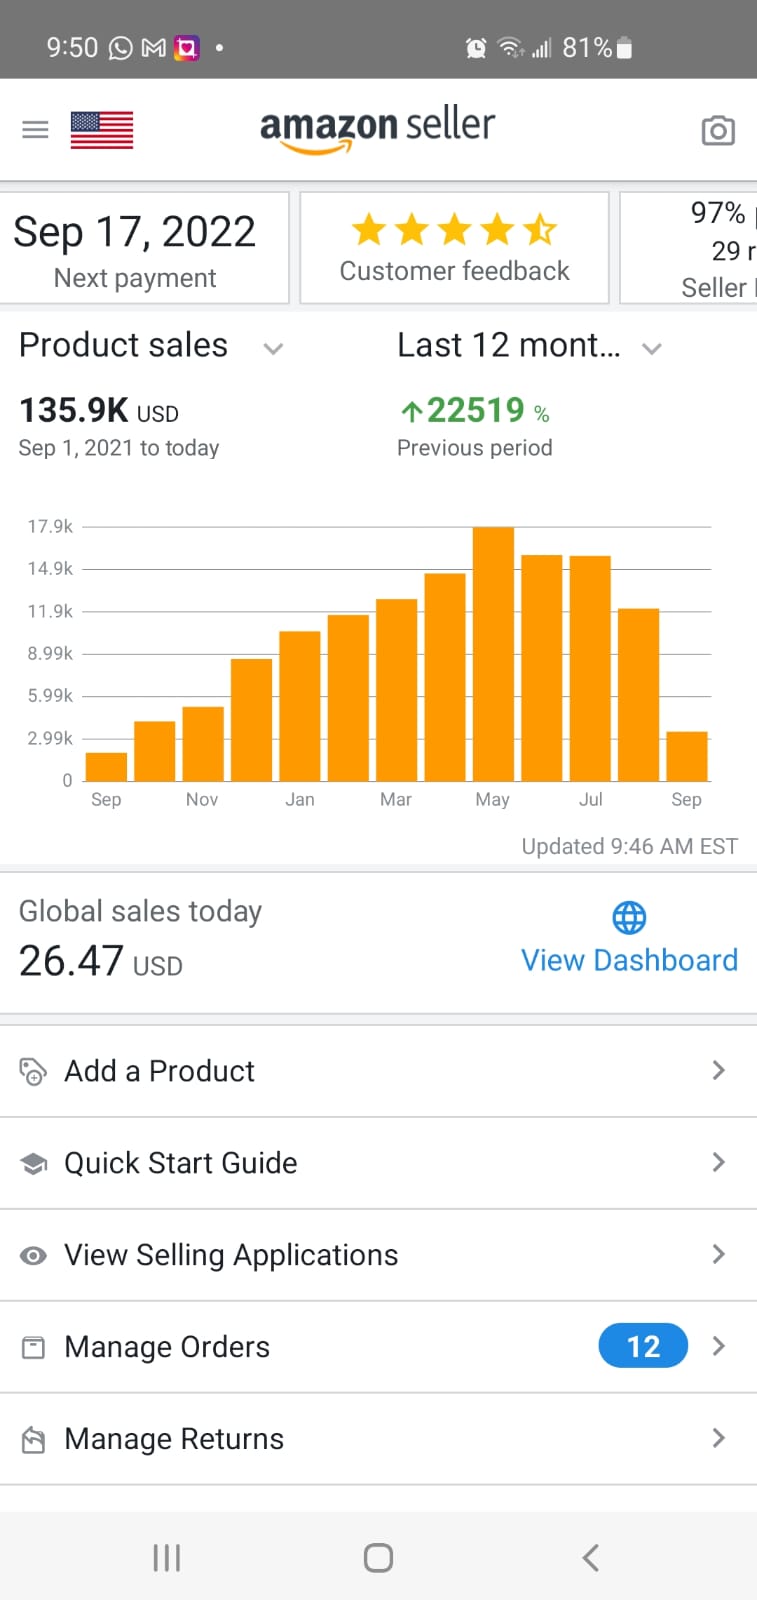
Task: Select Quick Start Guide from the list
Action: pos(181,1163)
